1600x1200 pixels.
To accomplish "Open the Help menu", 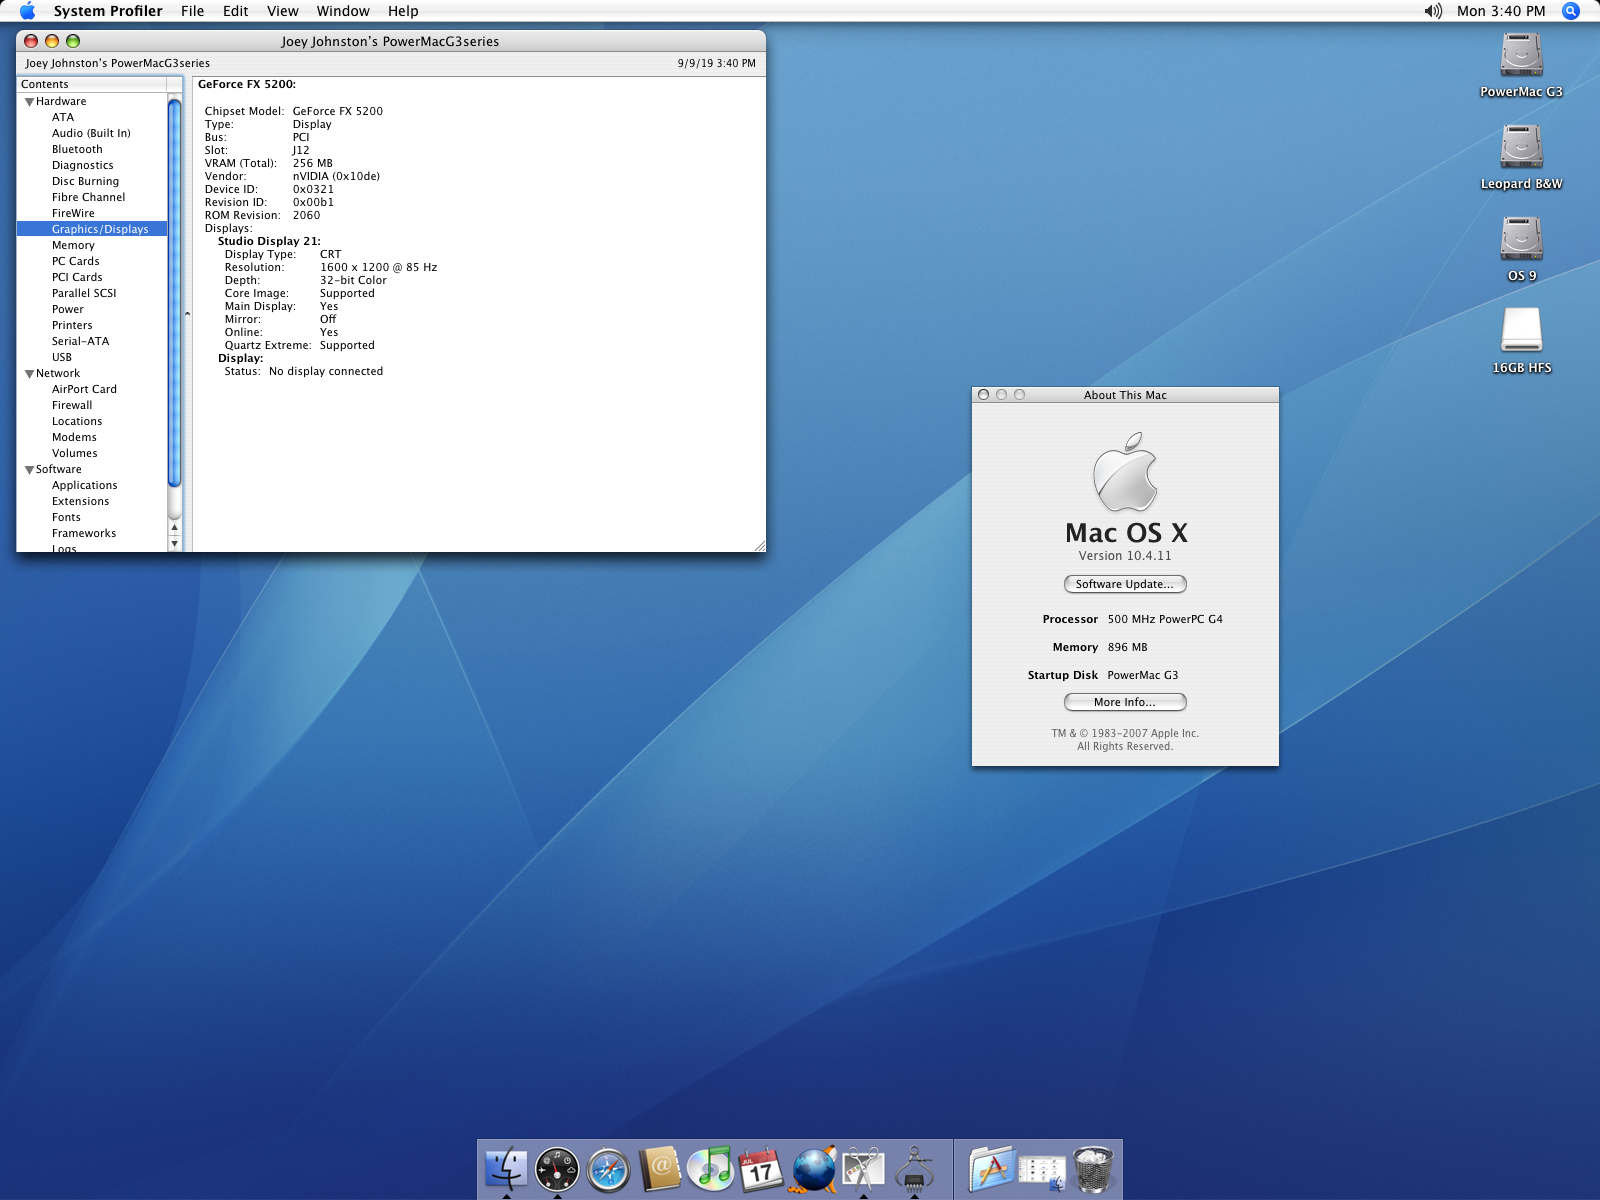I will [403, 11].
